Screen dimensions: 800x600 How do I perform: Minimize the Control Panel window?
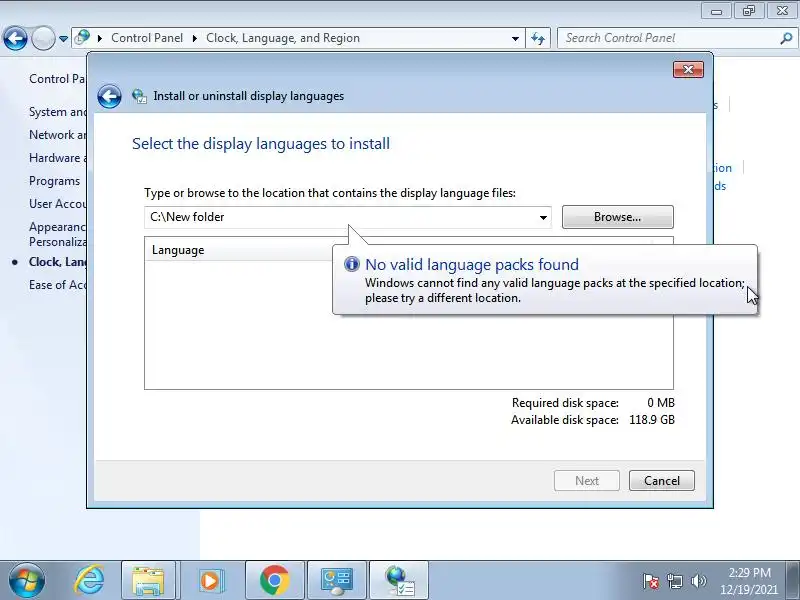(716, 11)
